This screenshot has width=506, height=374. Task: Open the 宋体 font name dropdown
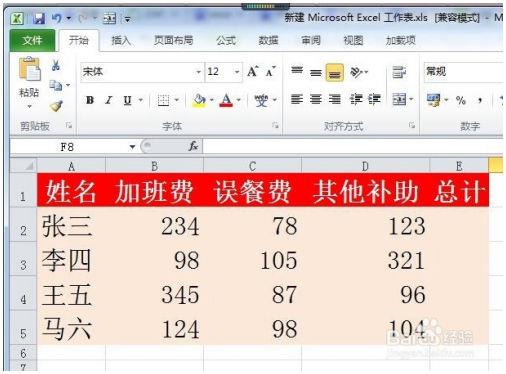coord(198,72)
